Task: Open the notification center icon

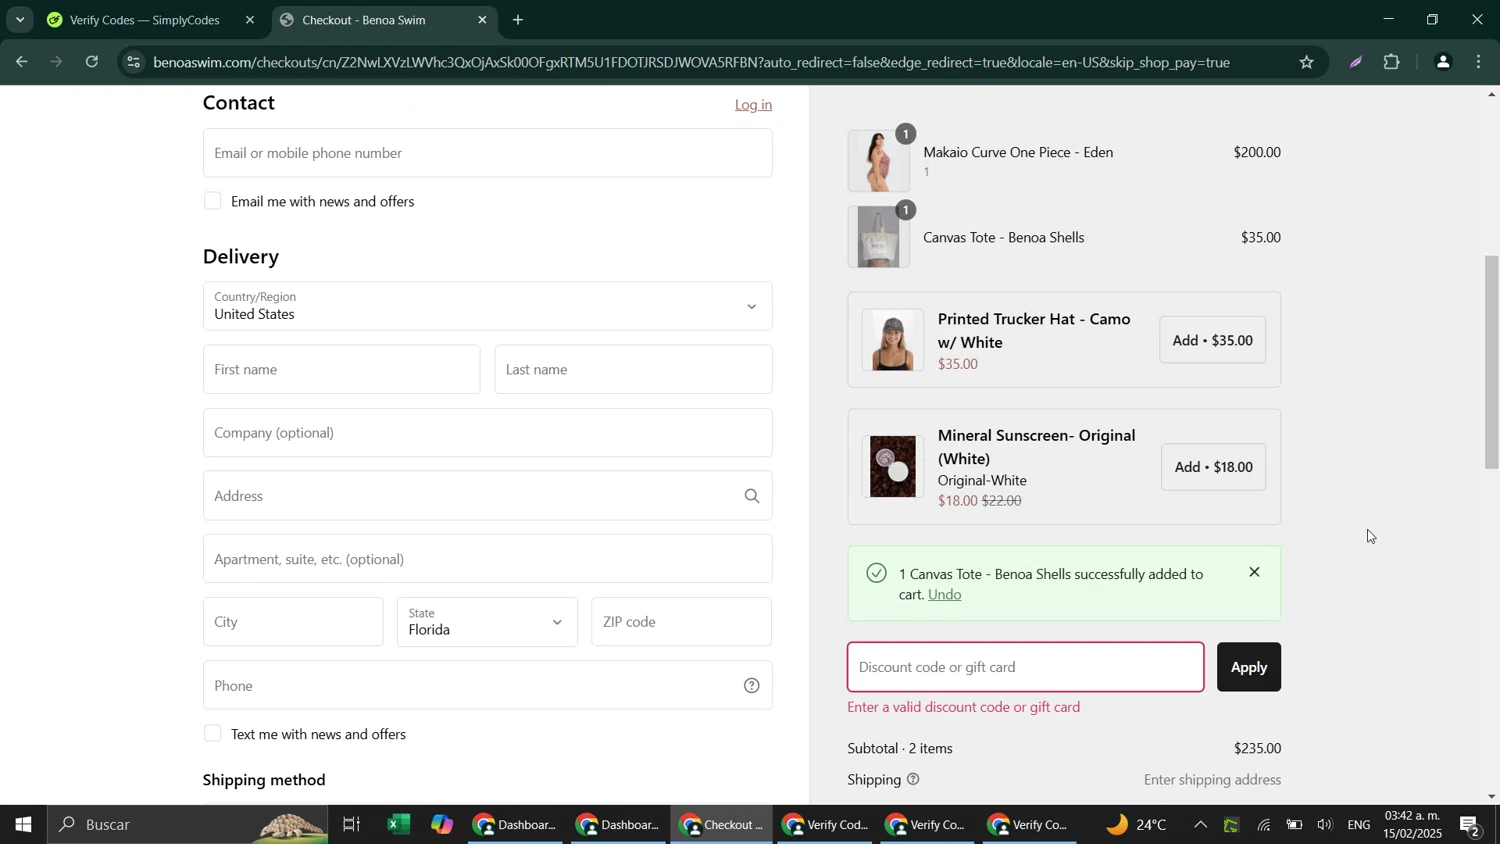Action: point(1471,825)
